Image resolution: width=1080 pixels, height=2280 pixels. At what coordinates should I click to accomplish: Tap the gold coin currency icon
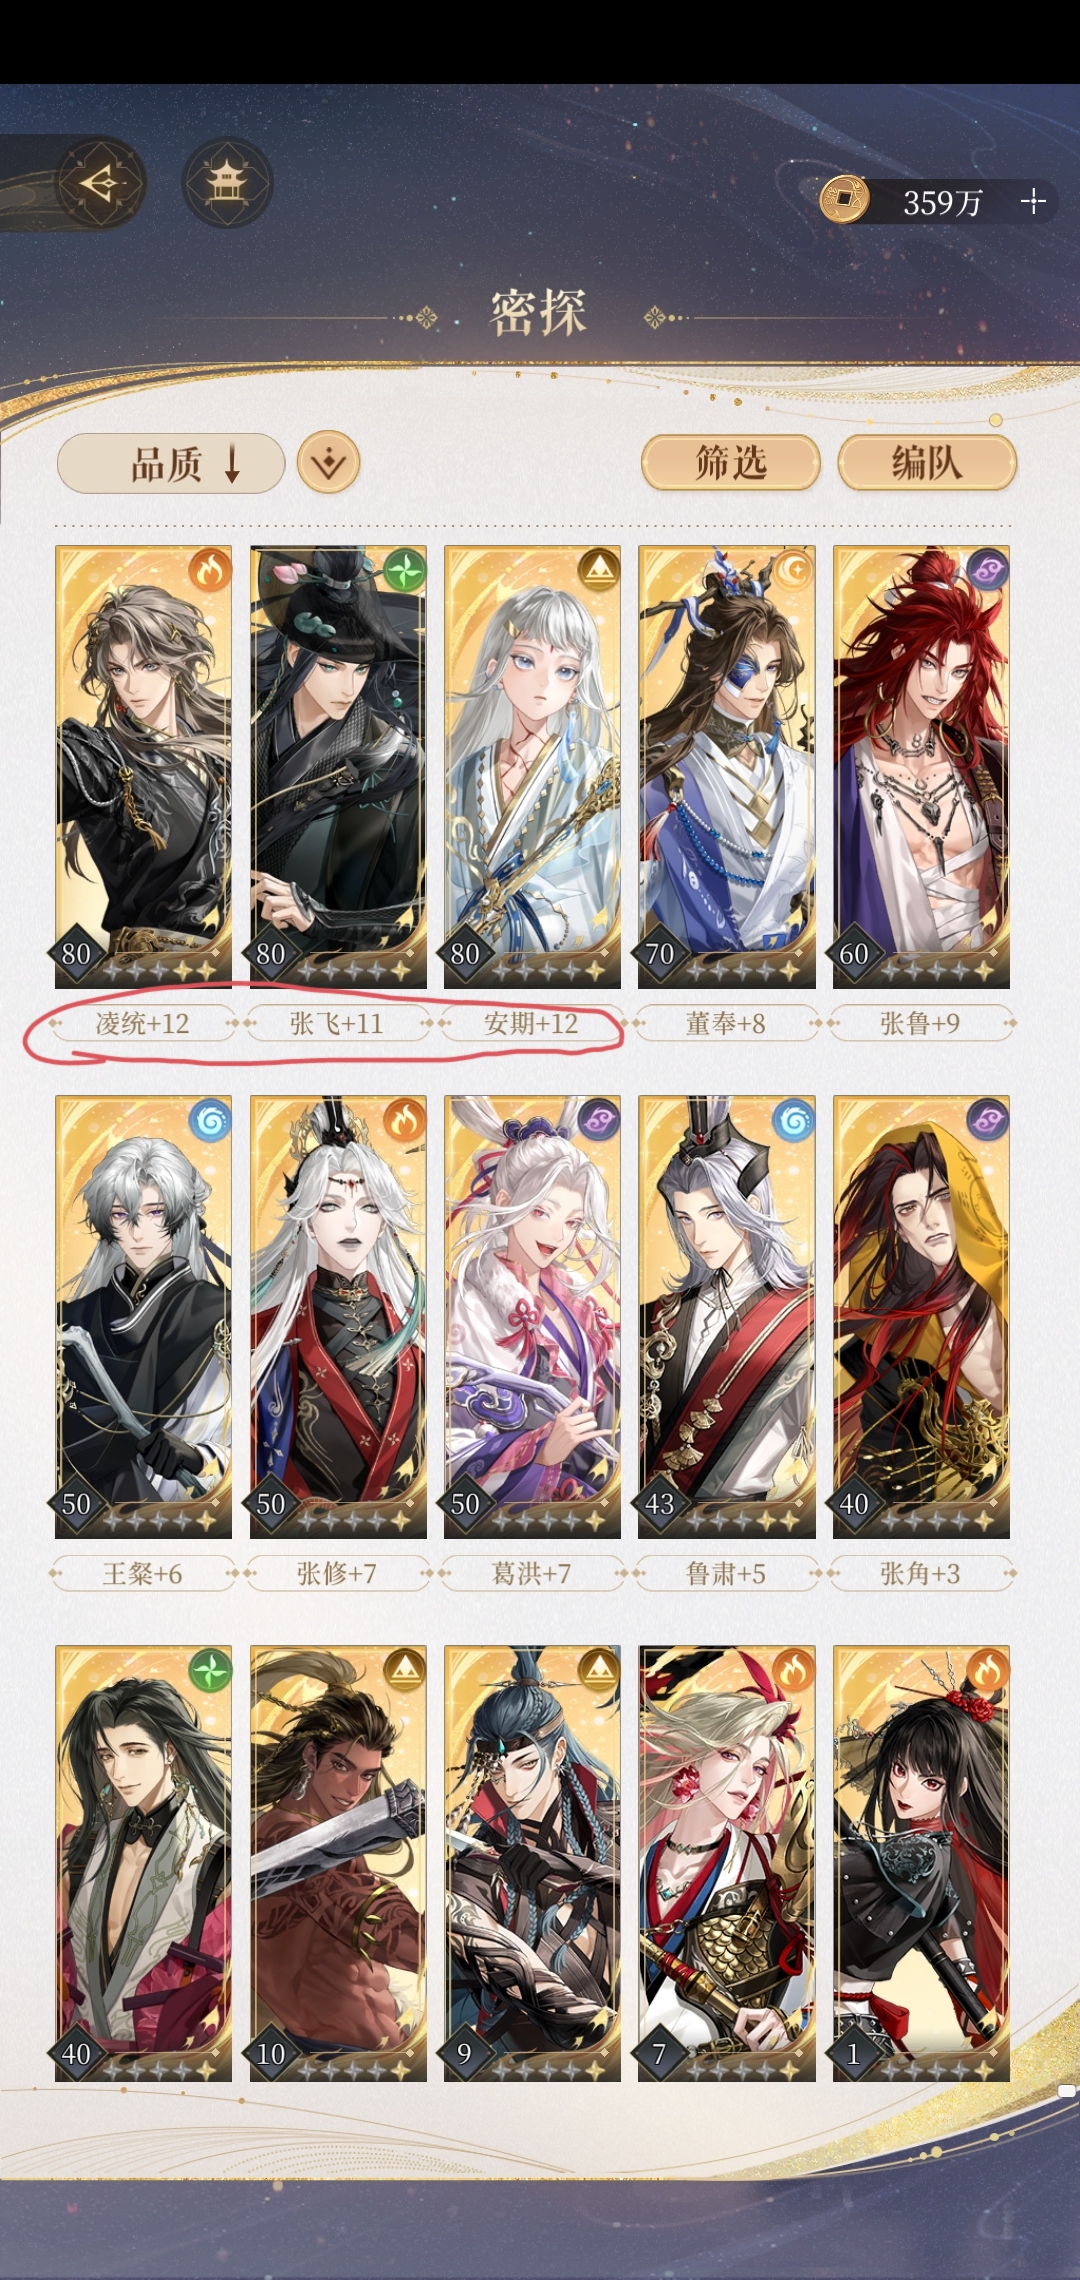click(845, 199)
